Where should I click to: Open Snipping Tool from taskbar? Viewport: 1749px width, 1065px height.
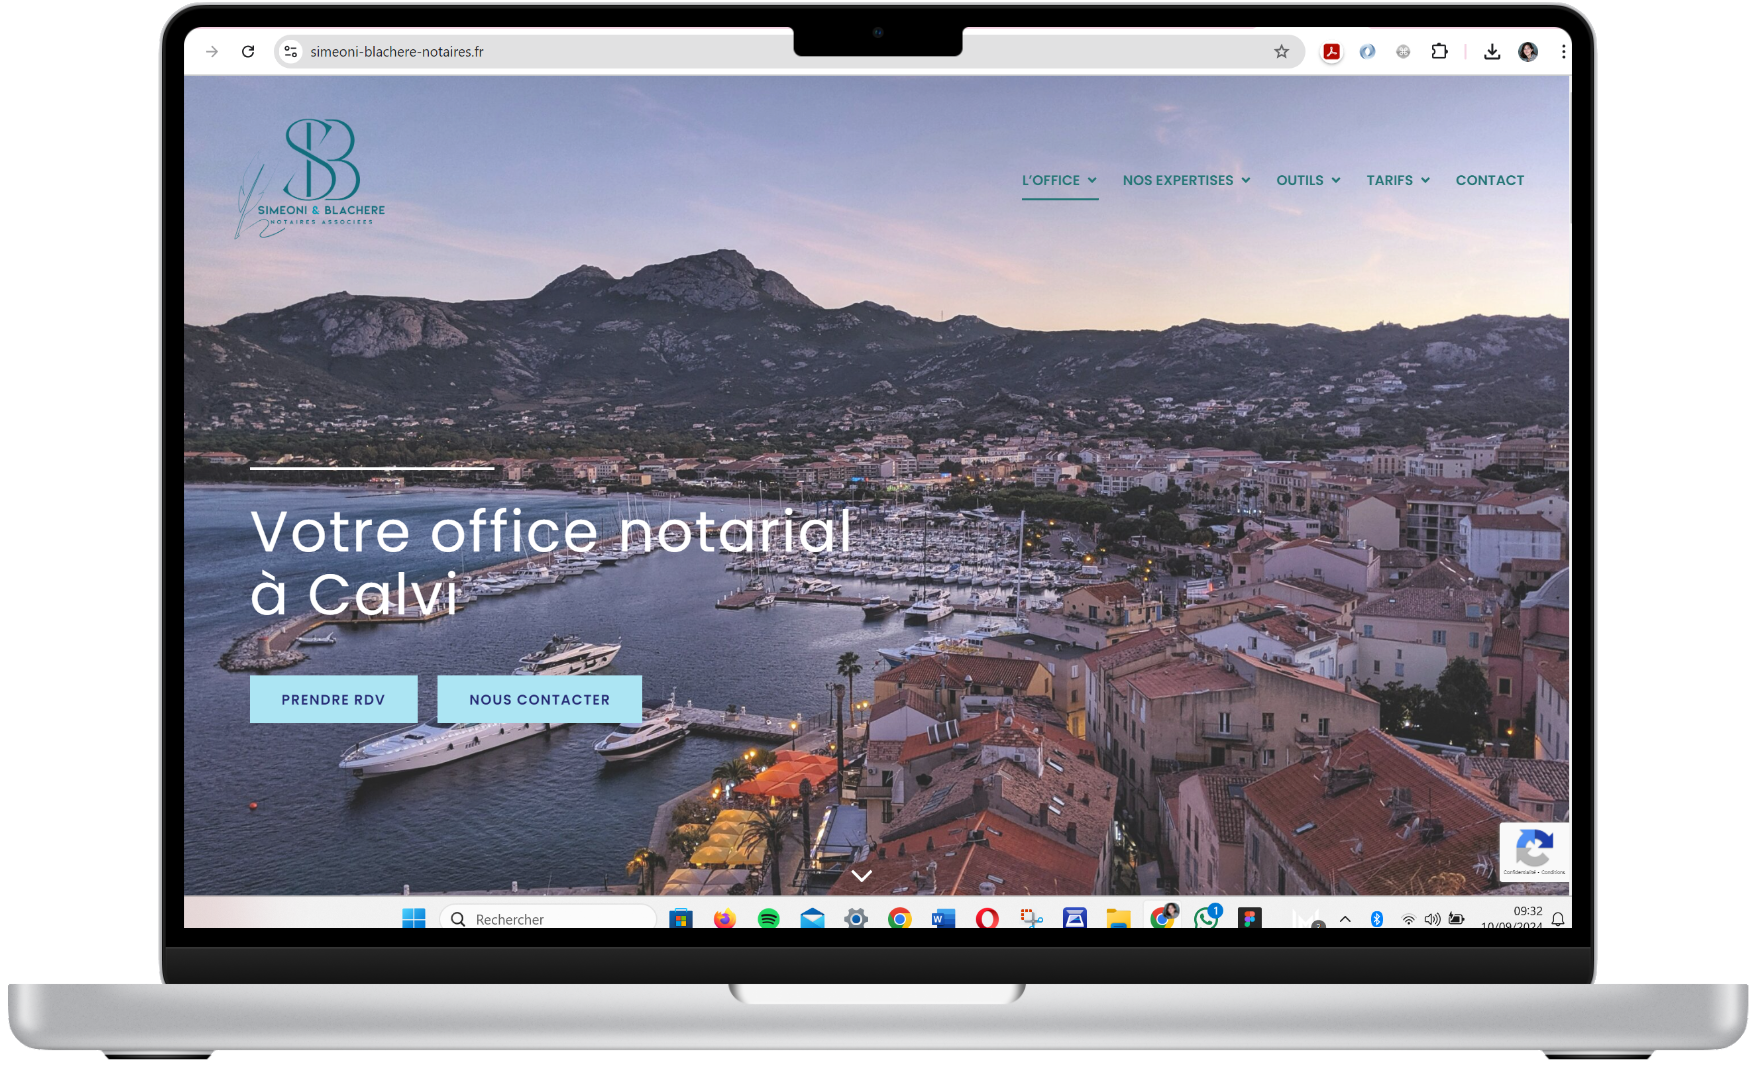[x=1031, y=918]
